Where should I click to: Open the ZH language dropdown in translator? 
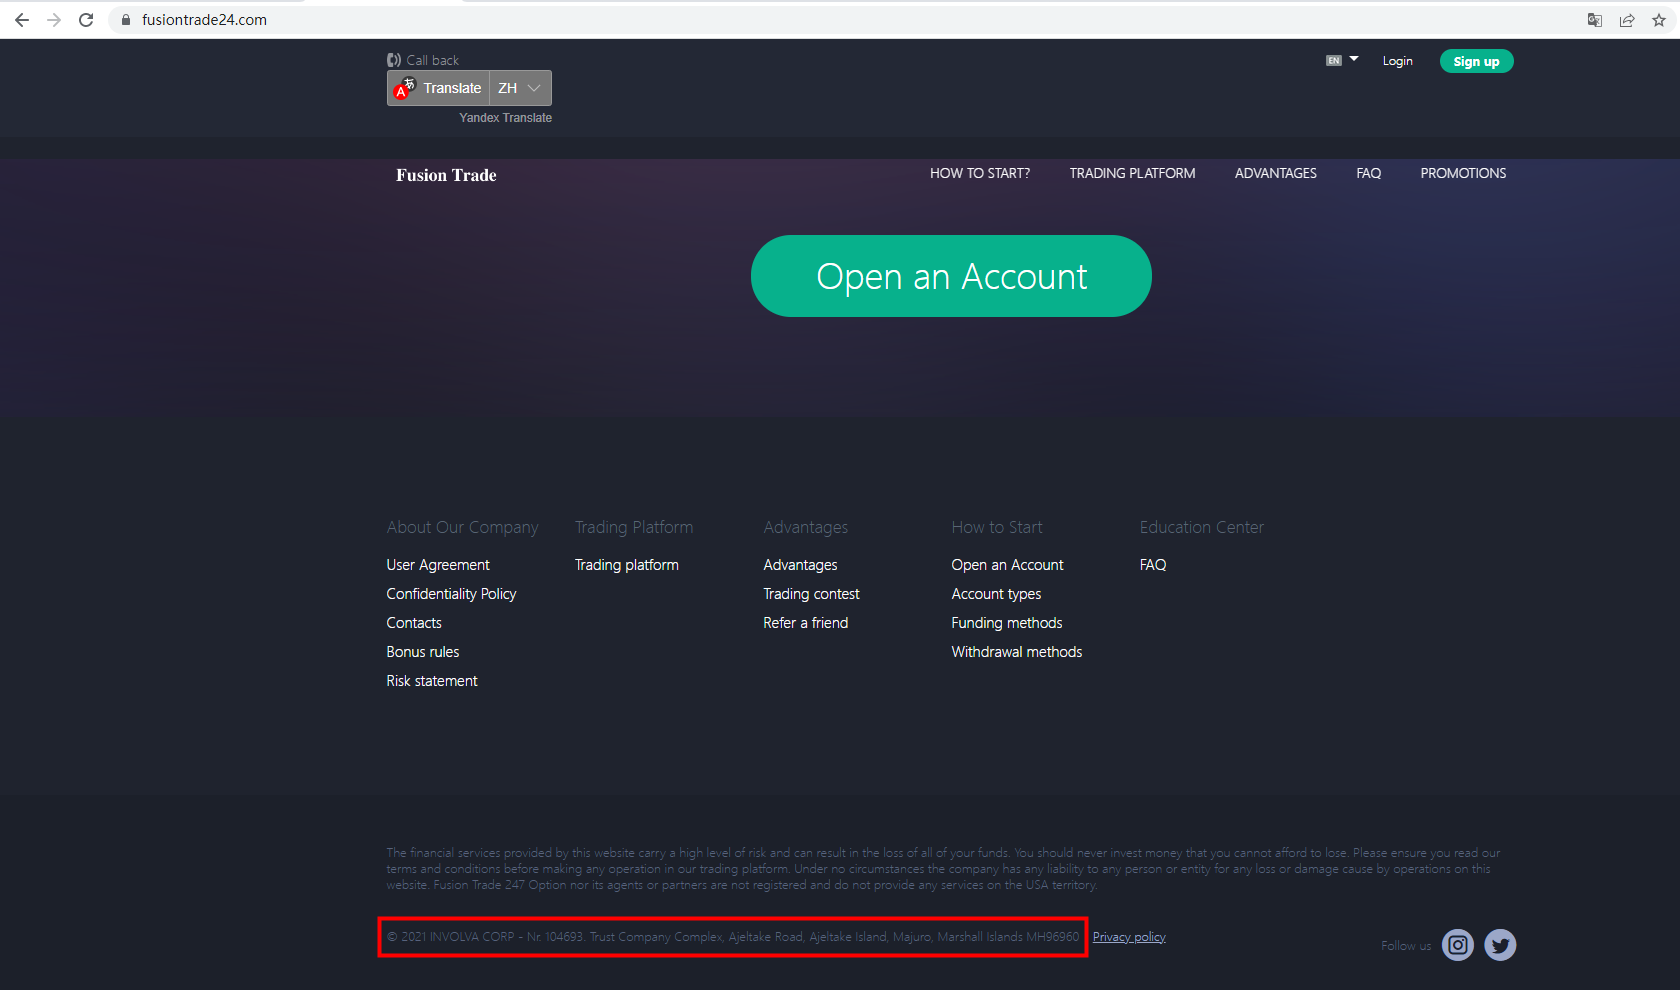coord(520,88)
